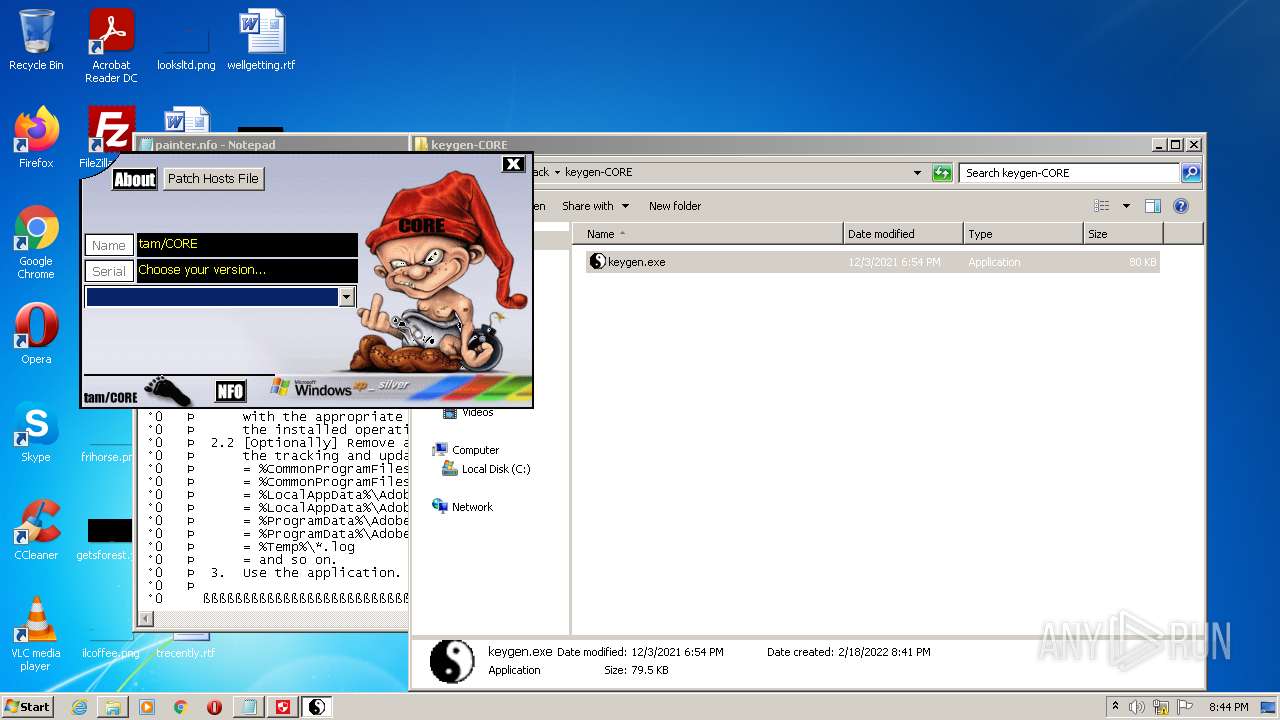Open the network status tray icon

[1161, 707]
